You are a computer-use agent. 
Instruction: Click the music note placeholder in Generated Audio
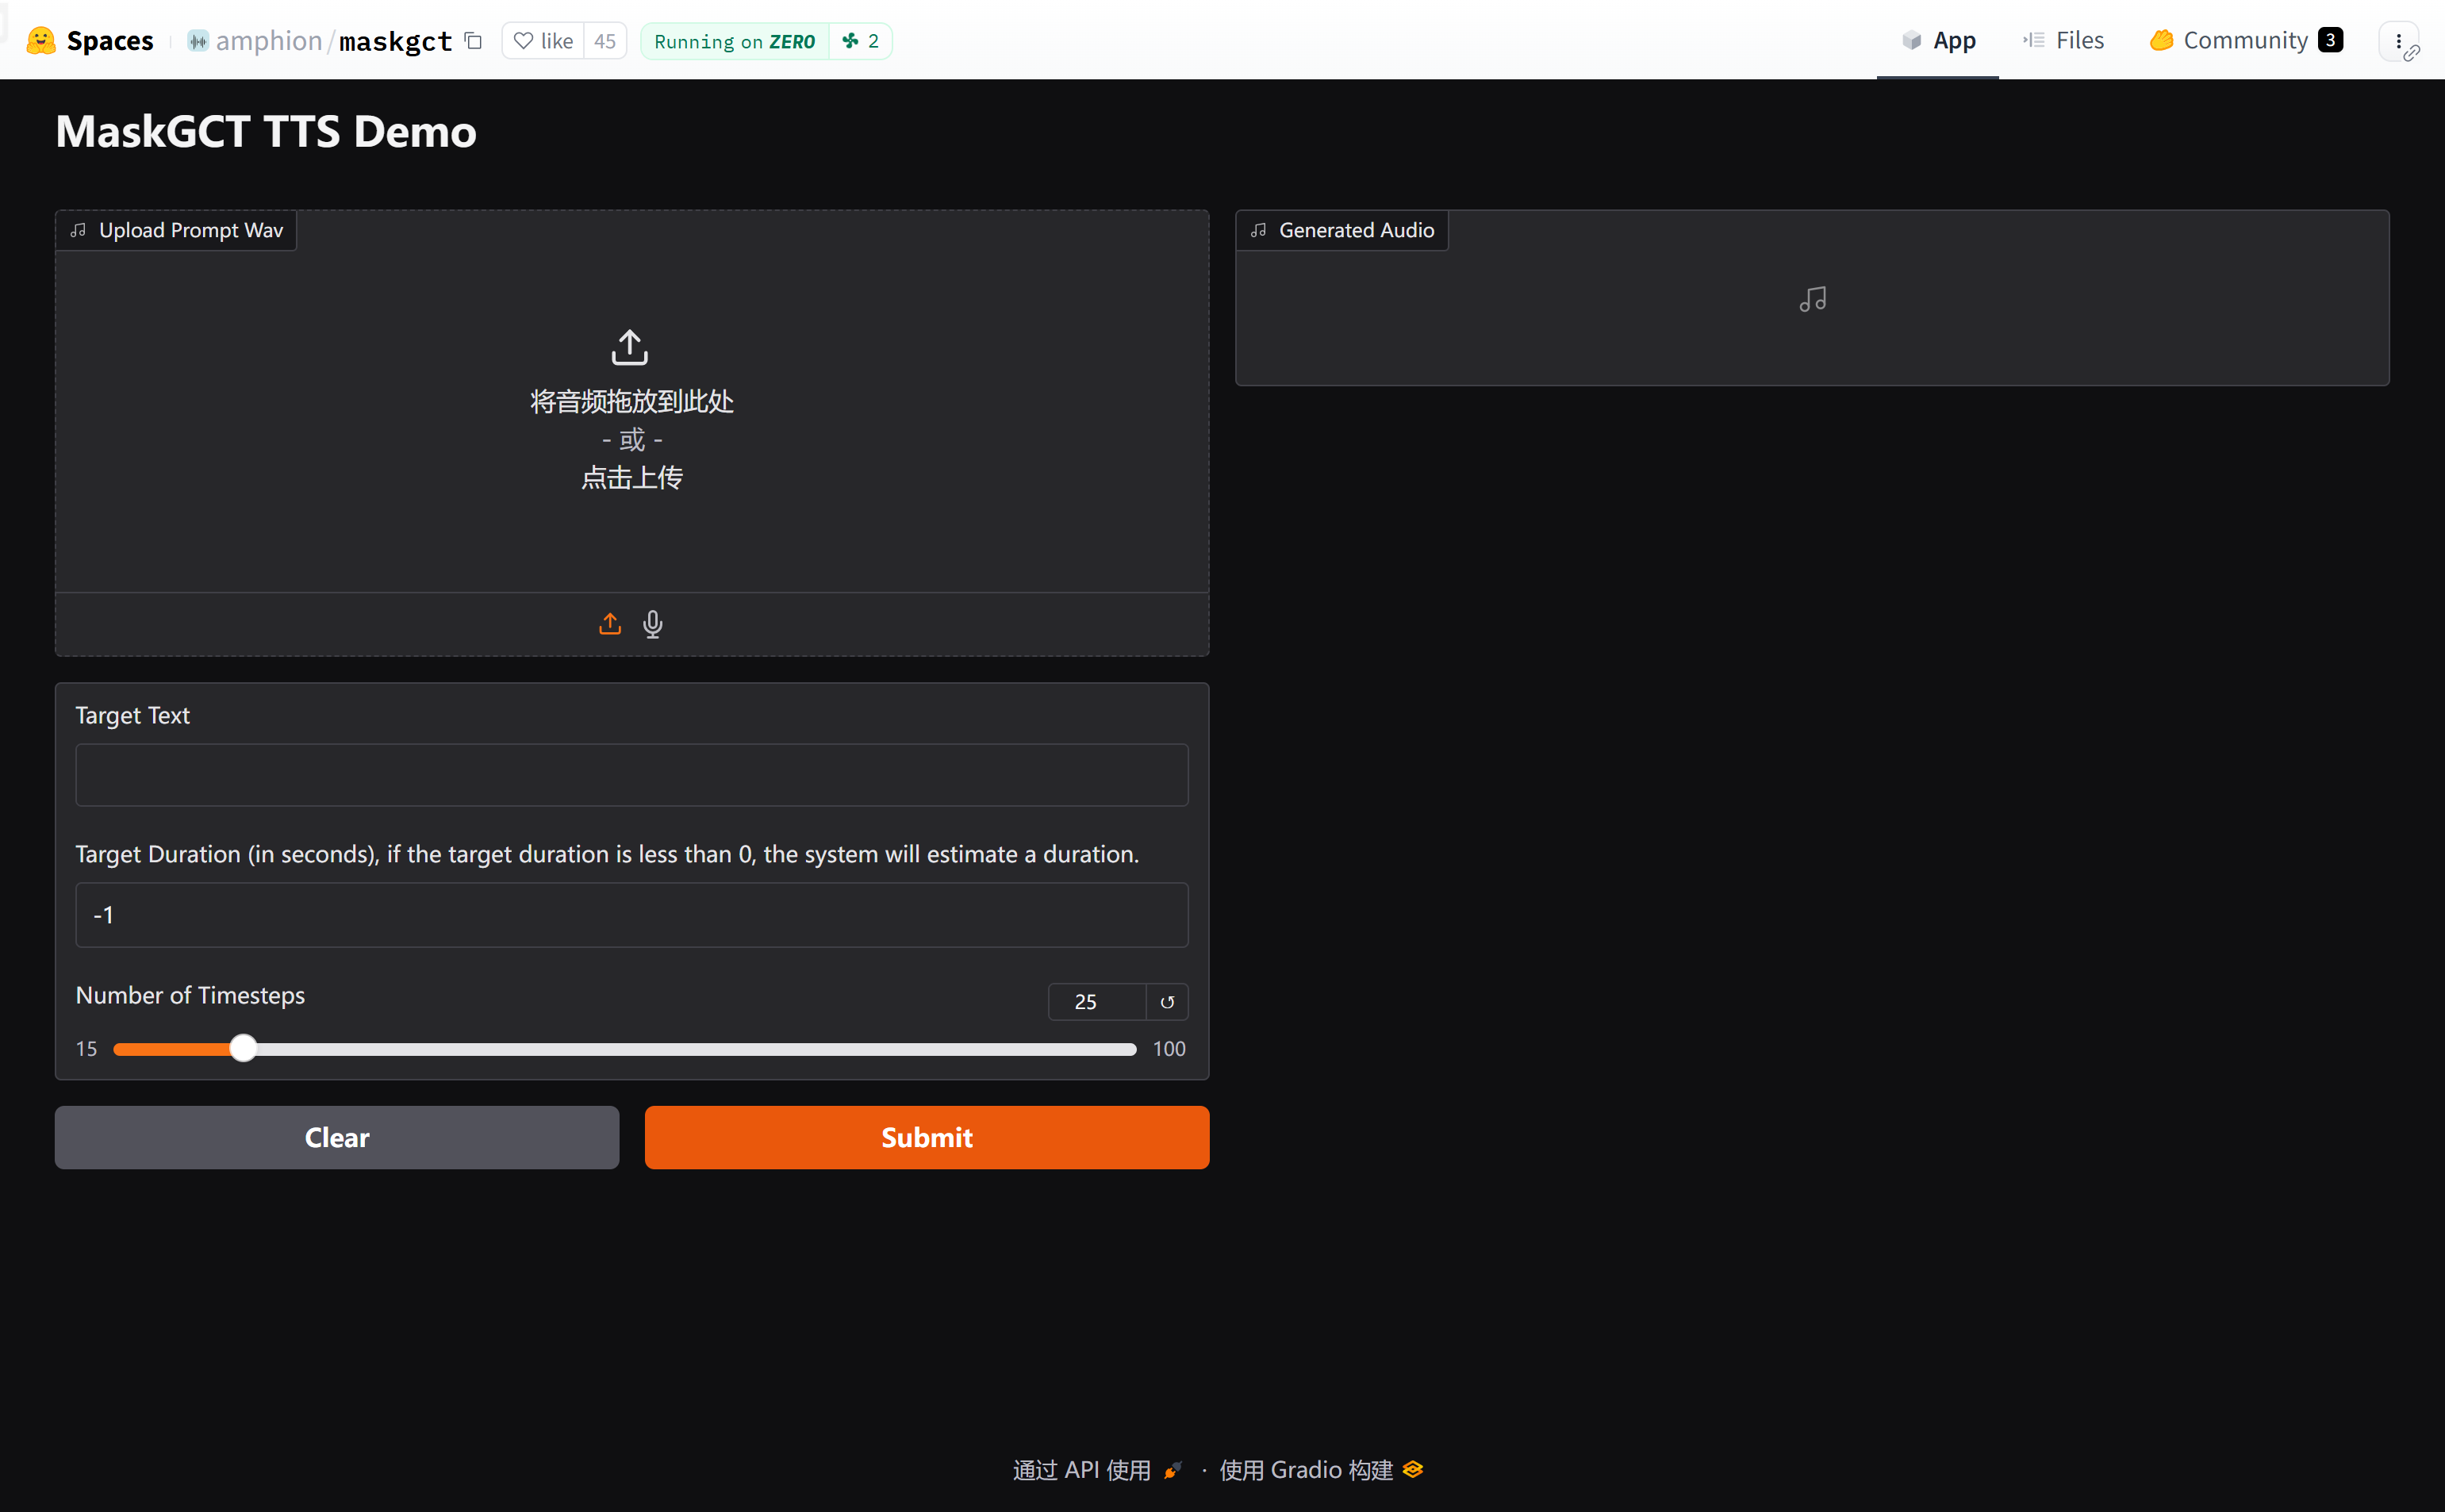pyautogui.click(x=1813, y=299)
